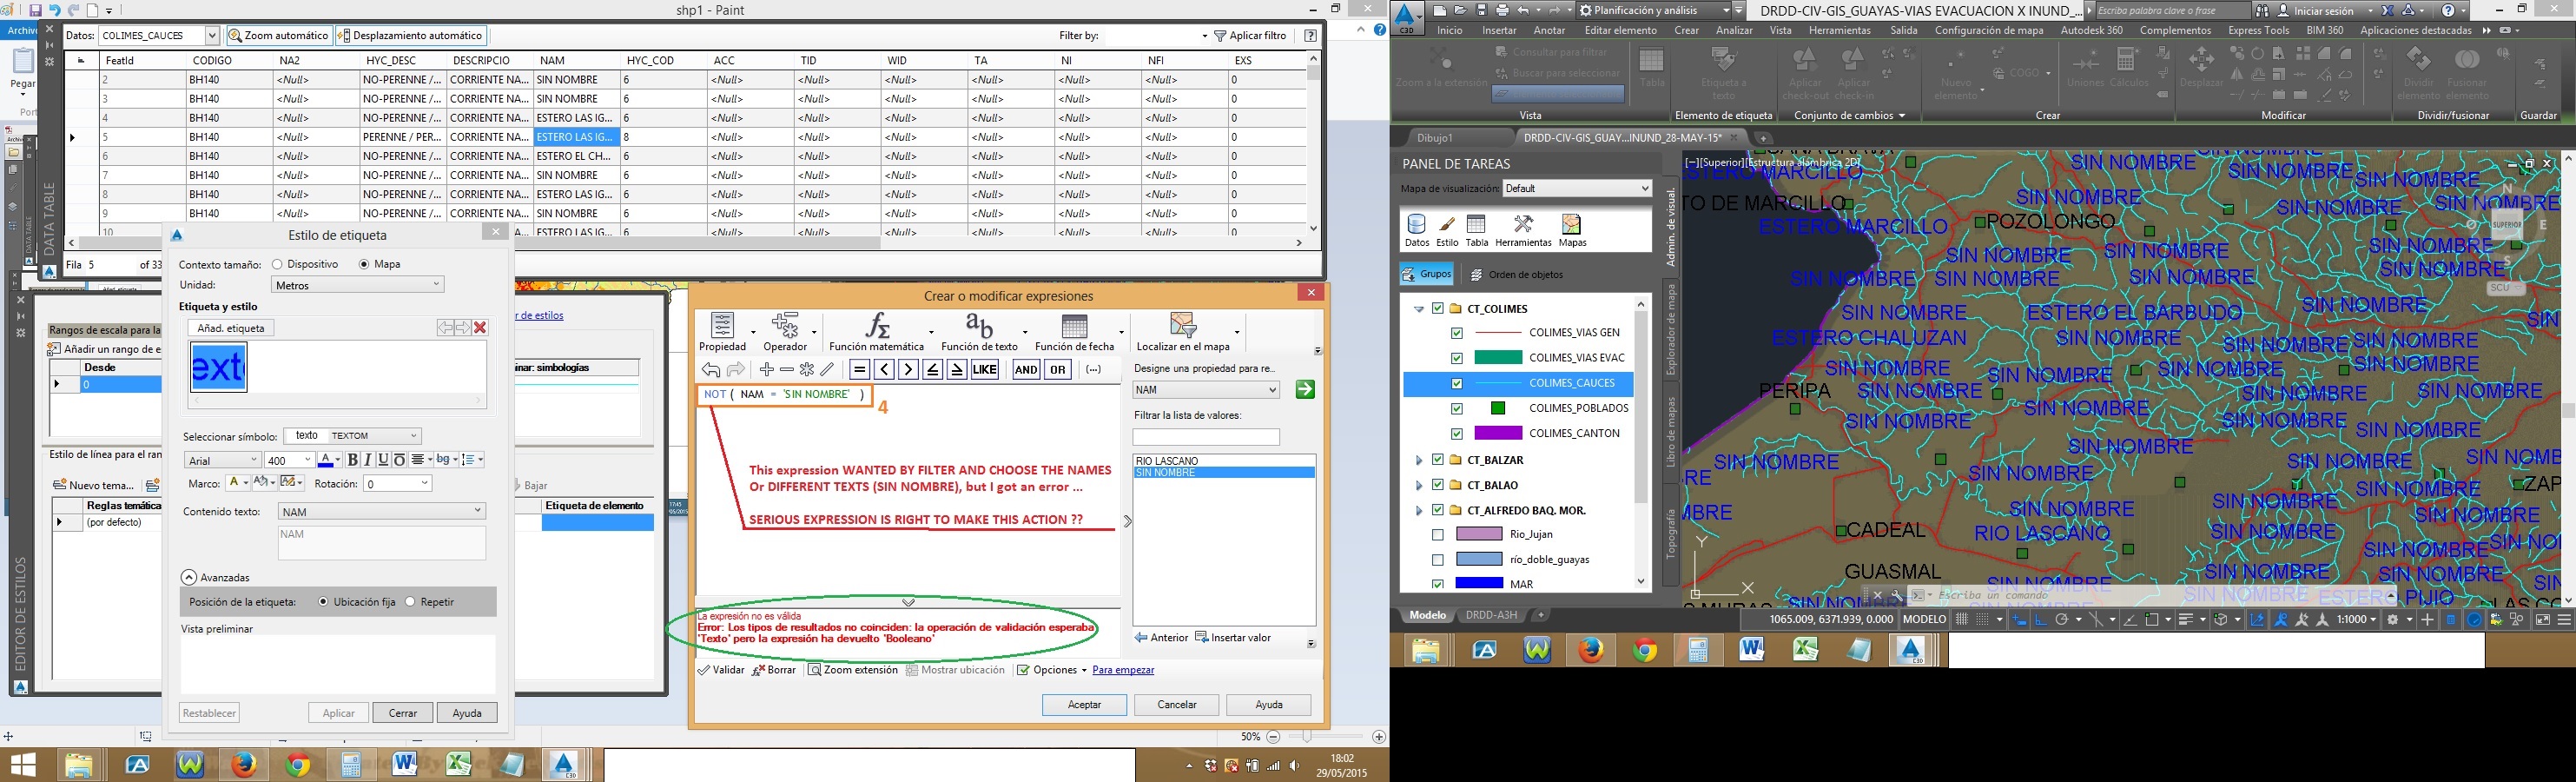
Task: Open the Mapa de visualización Default dropdown
Action: point(1643,188)
